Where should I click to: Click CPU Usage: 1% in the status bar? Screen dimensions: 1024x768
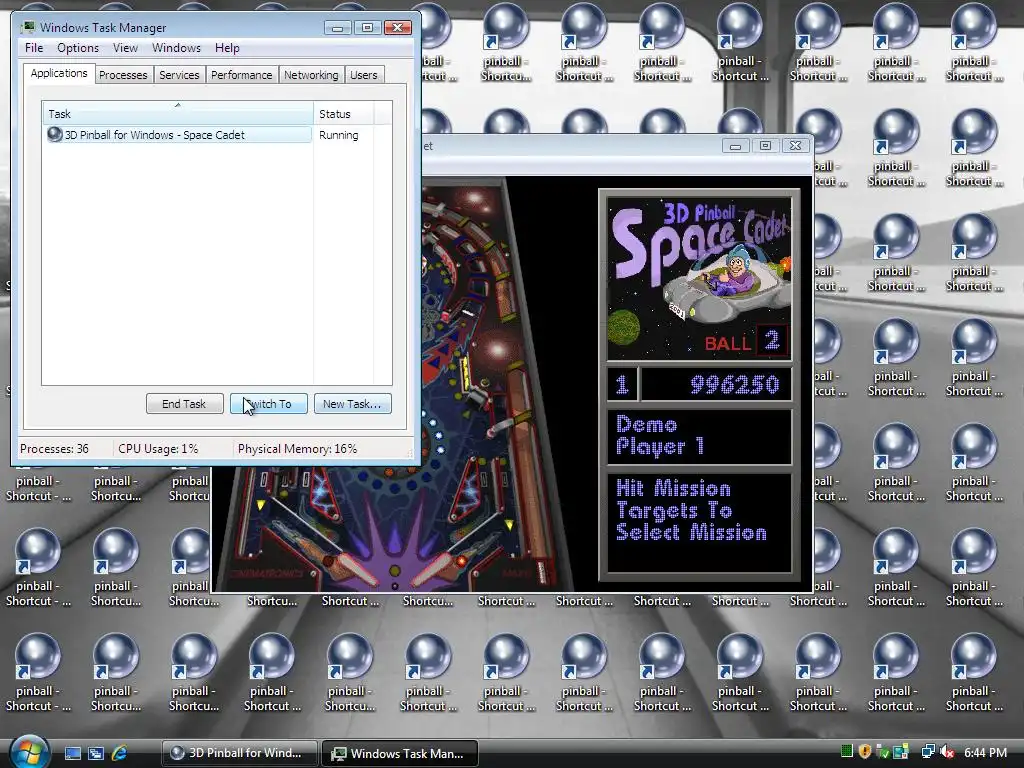click(x=158, y=449)
